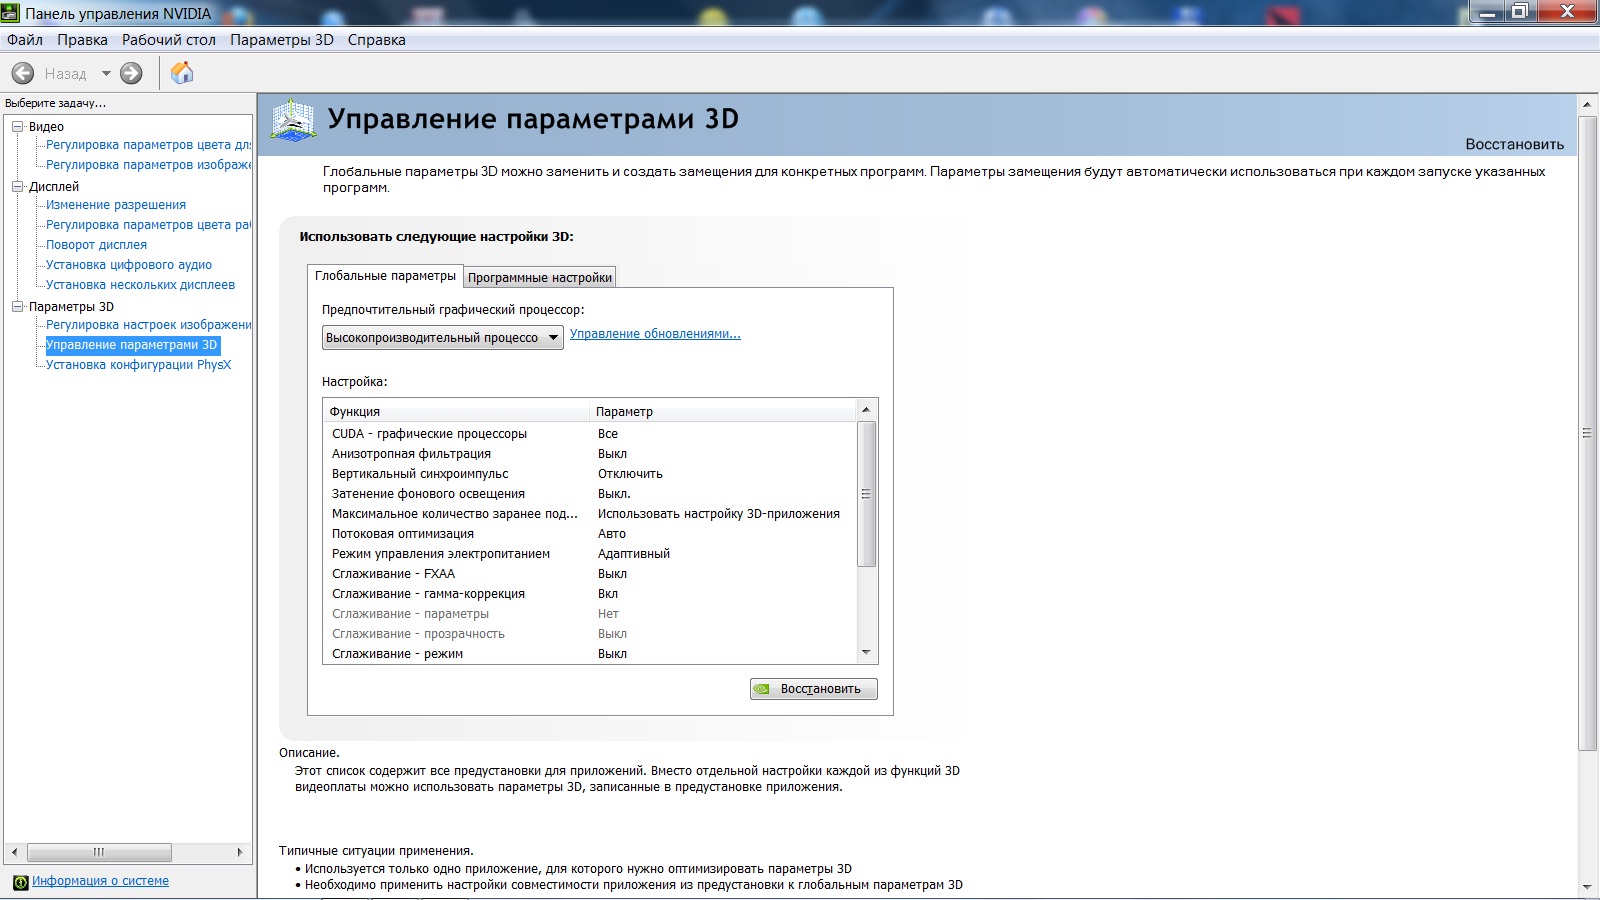Open the Back history dropdown arrow

(x=106, y=73)
